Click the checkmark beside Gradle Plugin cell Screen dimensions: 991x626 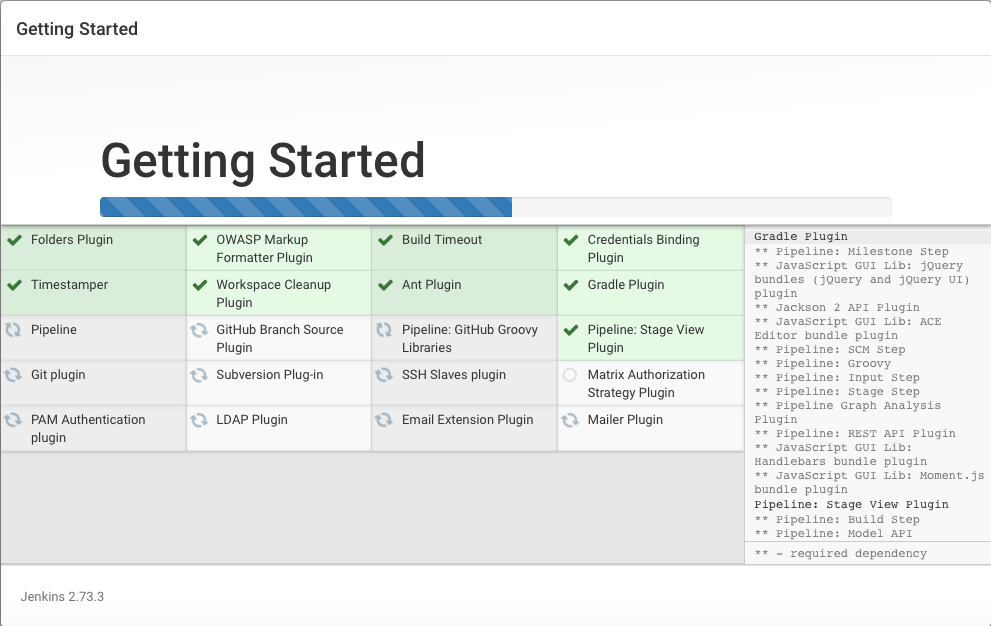pyautogui.click(x=571, y=285)
